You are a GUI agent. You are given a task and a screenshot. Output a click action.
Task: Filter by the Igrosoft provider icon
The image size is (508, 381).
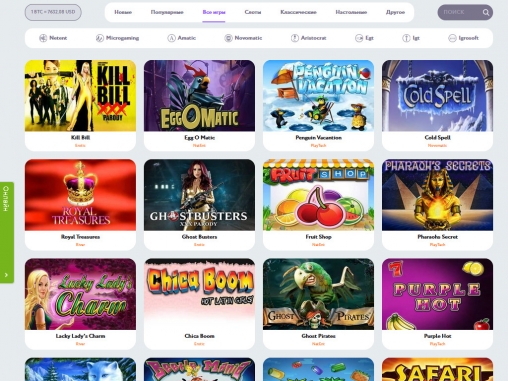[x=452, y=38]
